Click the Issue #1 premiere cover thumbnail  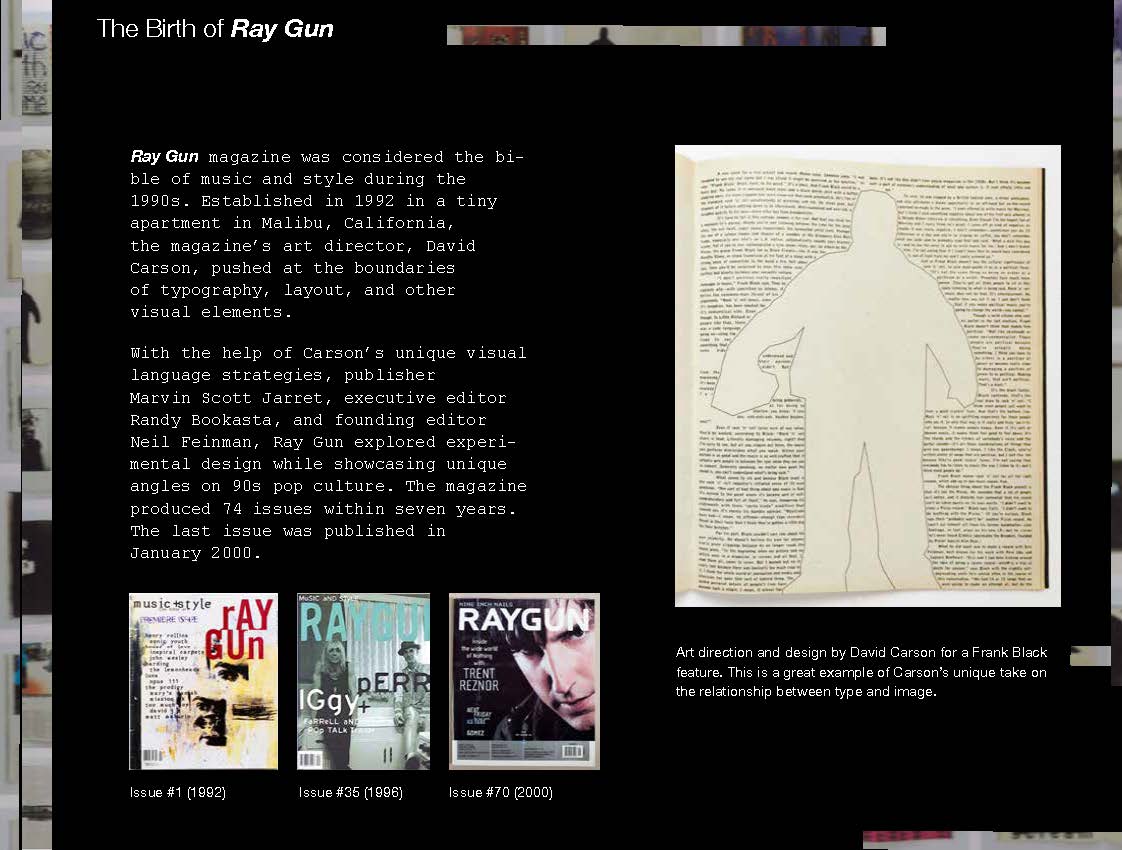point(203,681)
